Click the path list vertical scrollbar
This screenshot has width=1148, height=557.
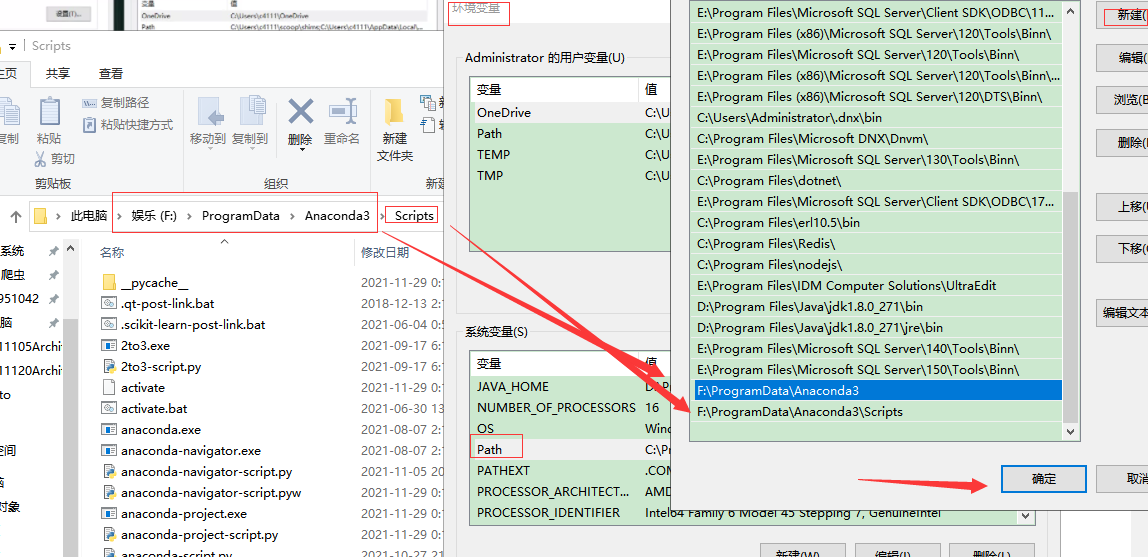1070,307
